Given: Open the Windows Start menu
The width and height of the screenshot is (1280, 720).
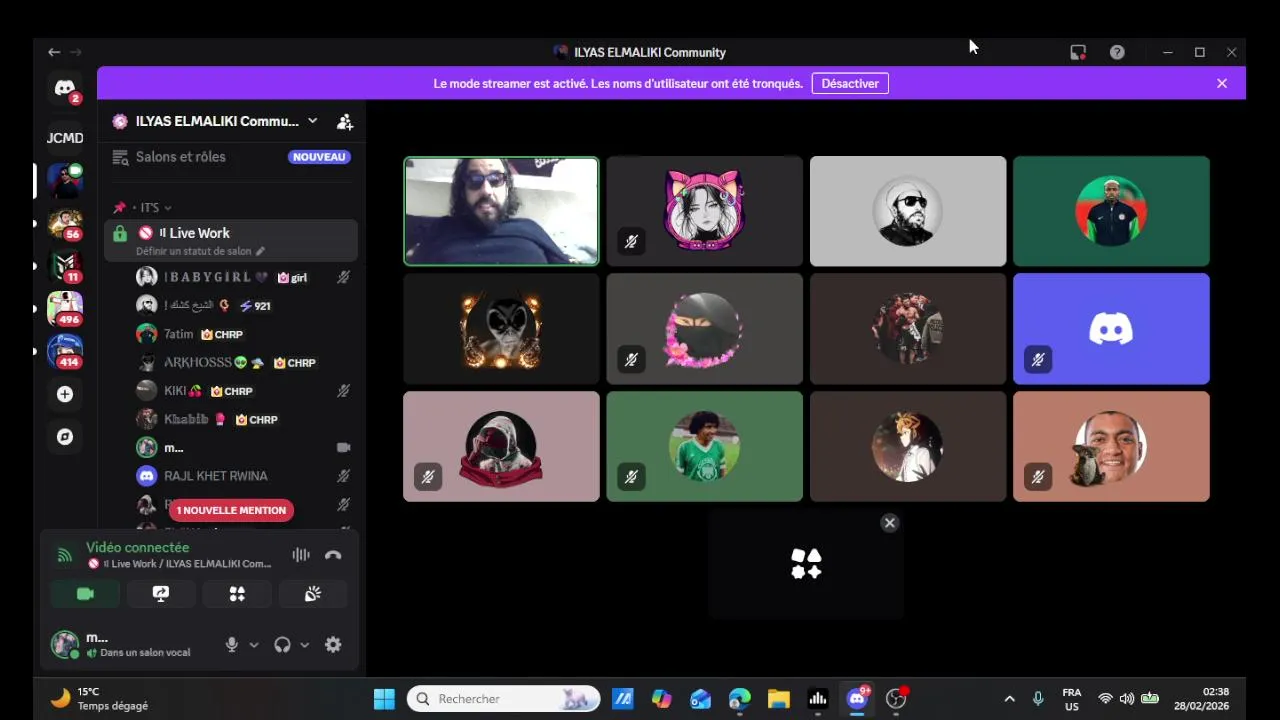Looking at the screenshot, I should click(x=384, y=698).
